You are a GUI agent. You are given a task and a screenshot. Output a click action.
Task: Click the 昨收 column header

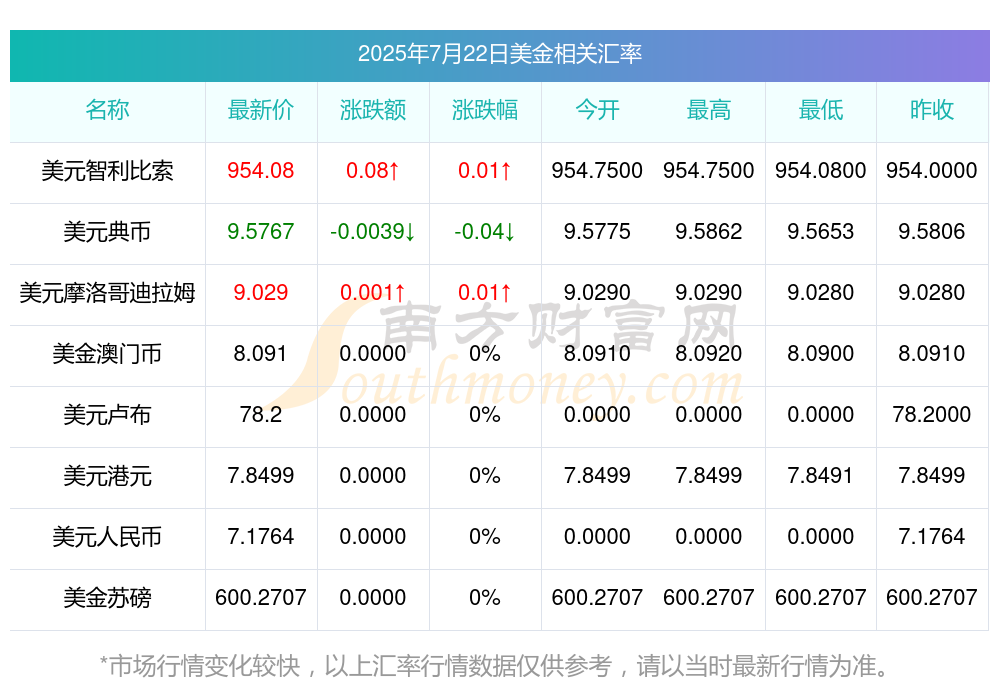[932, 110]
